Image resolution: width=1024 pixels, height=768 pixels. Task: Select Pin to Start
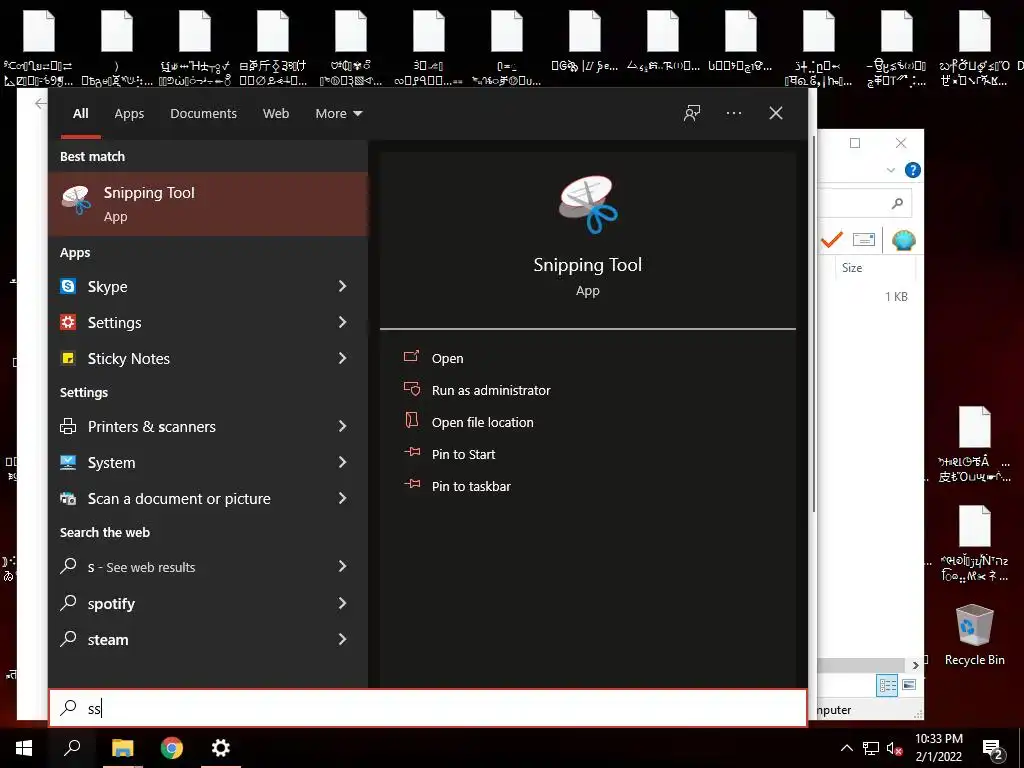click(x=463, y=455)
